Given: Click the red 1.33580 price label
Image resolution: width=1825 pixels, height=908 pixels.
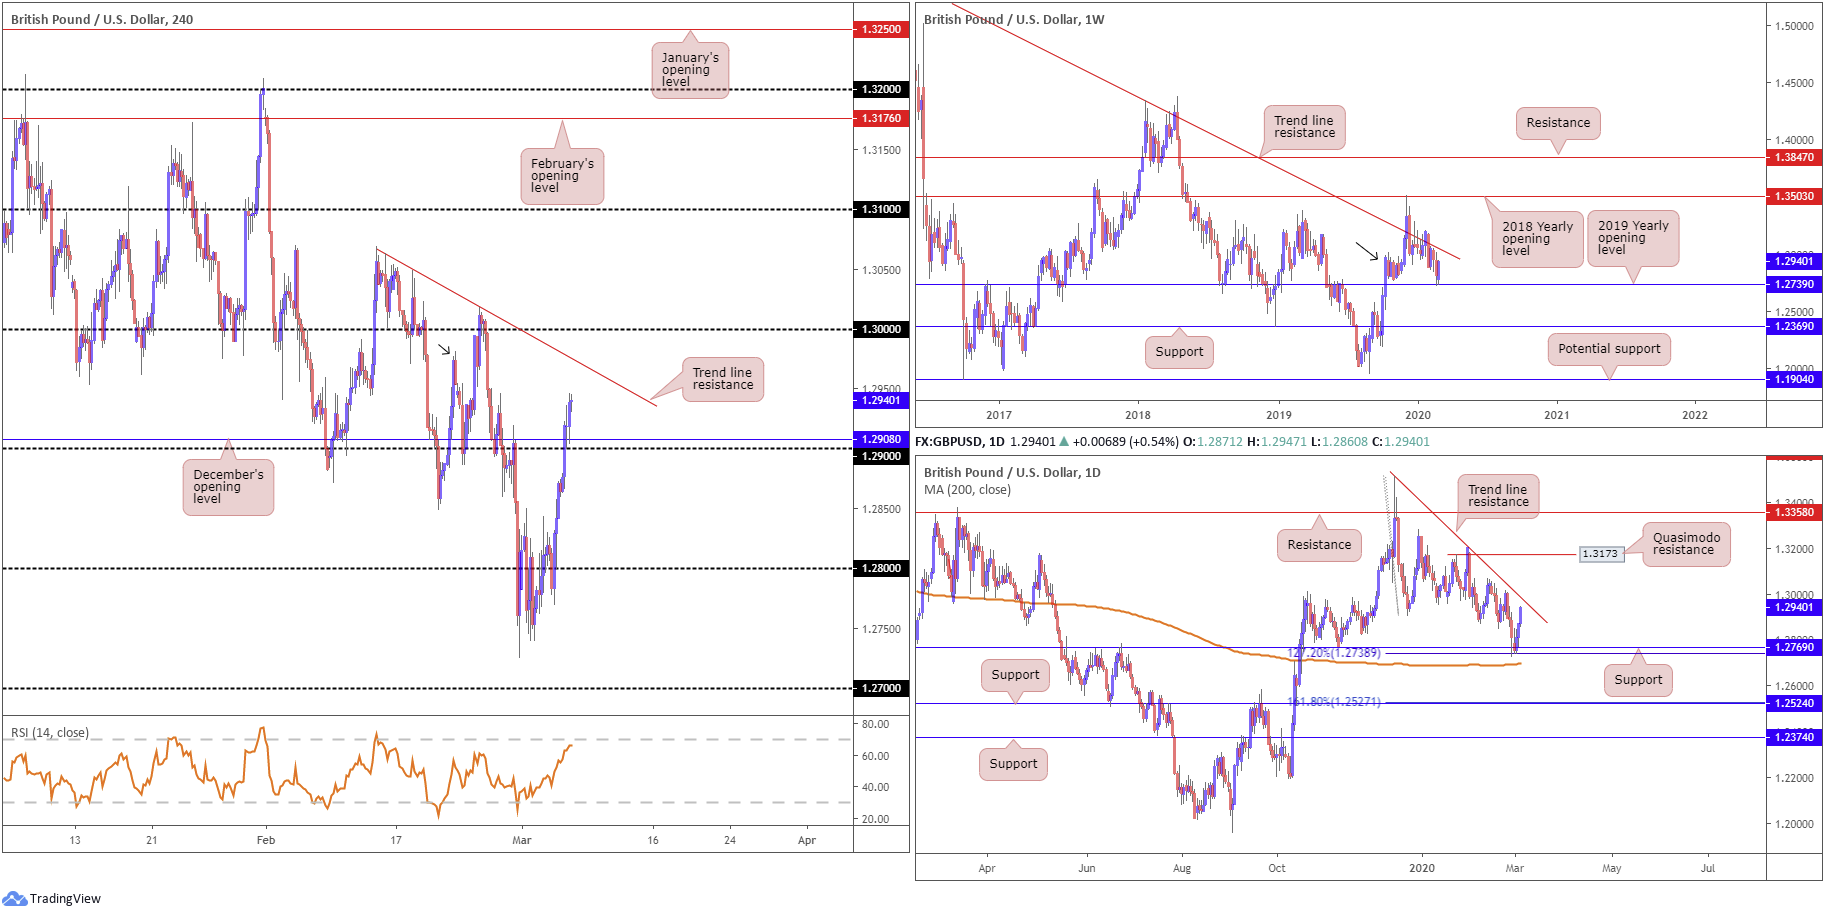Looking at the screenshot, I should pos(1794,512).
